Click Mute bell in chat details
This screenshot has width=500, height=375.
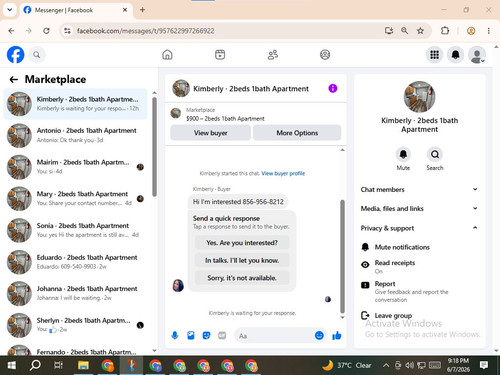point(403,154)
